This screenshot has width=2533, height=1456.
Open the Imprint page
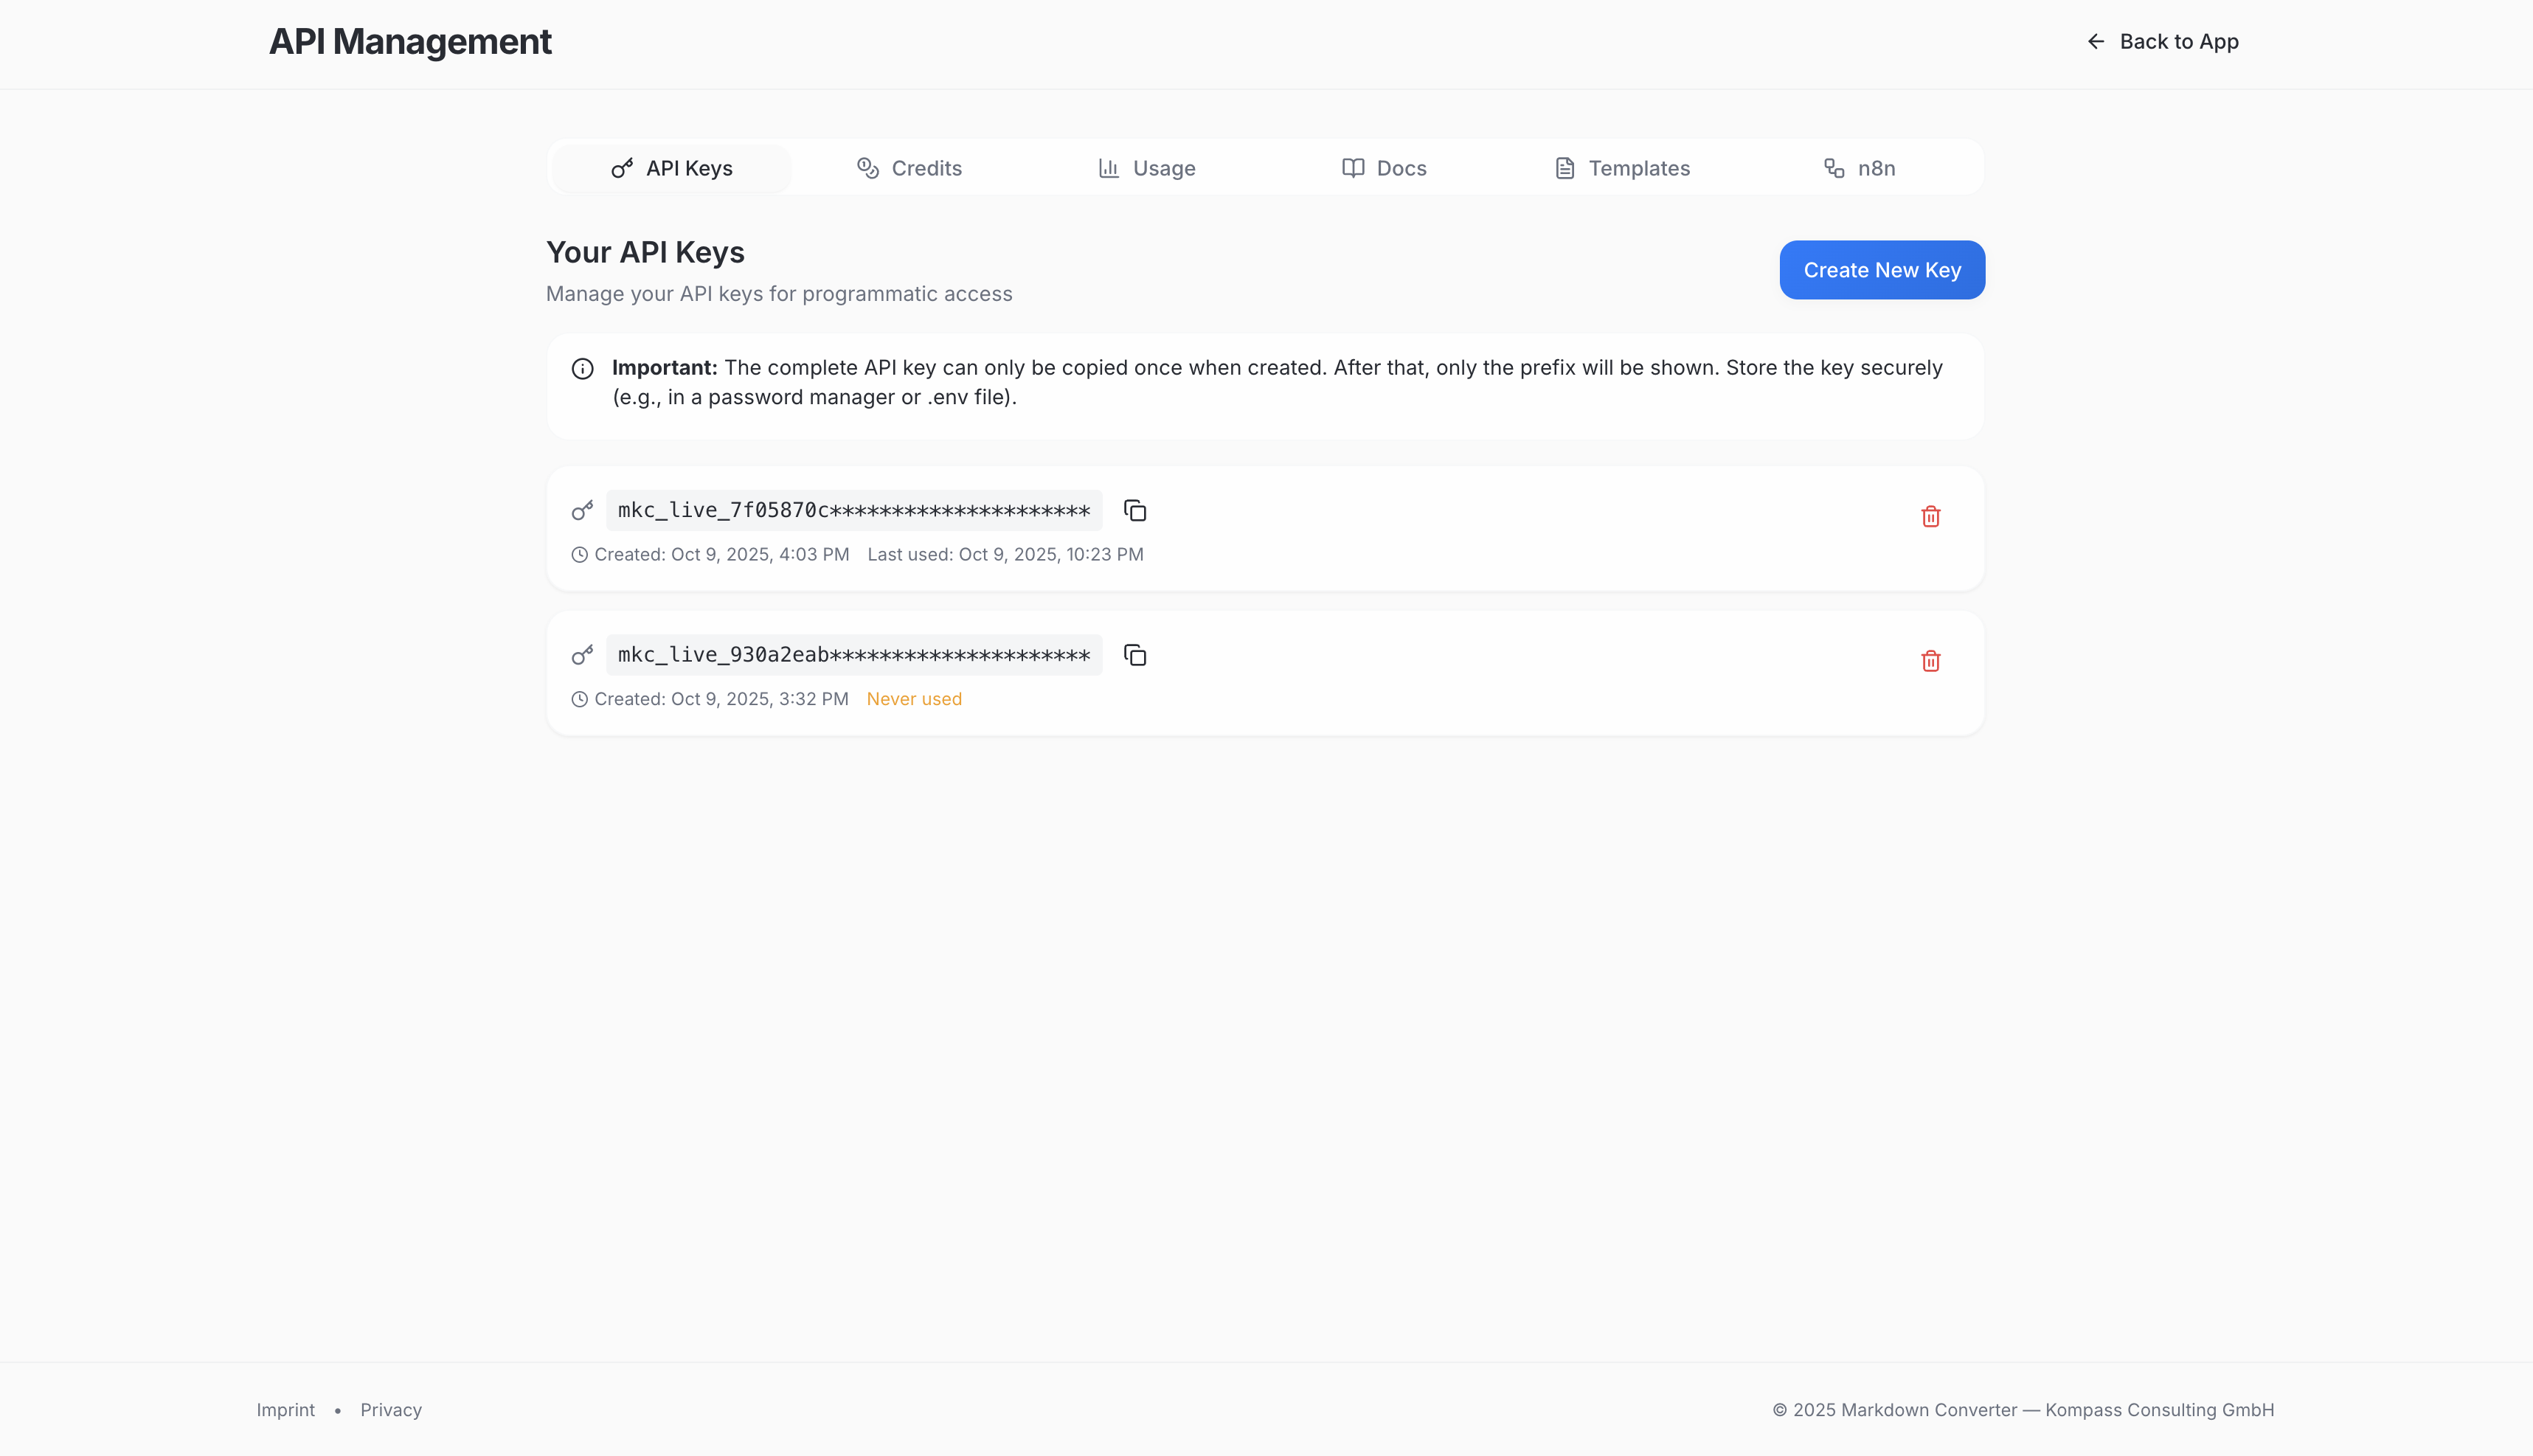(x=286, y=1409)
